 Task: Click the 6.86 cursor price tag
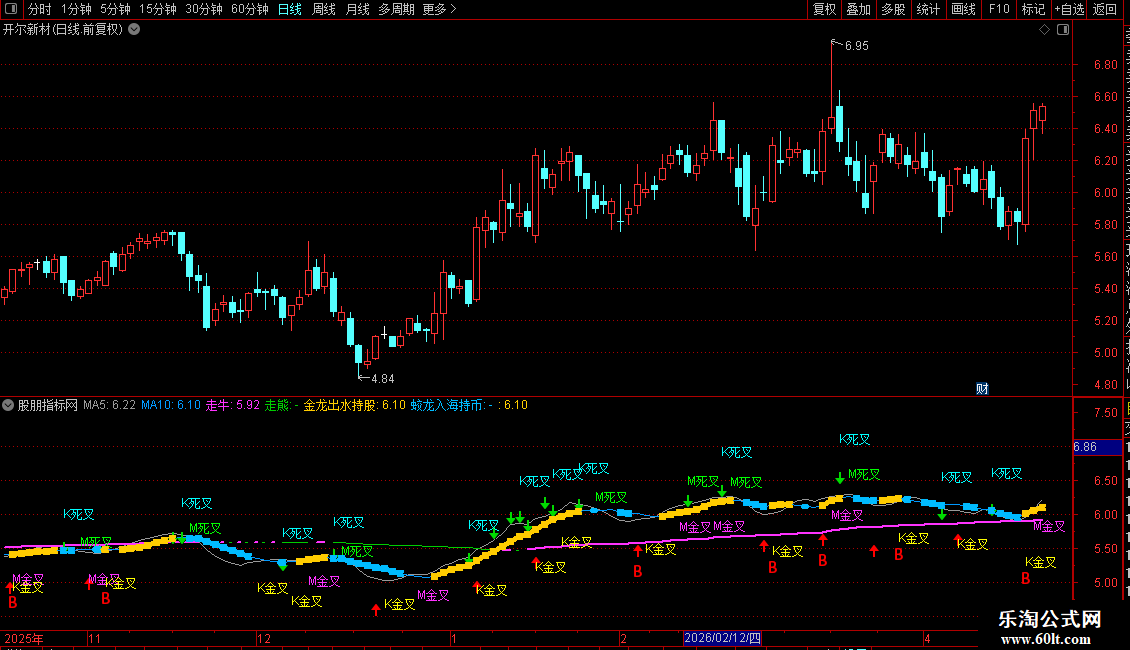pyautogui.click(x=1097, y=447)
